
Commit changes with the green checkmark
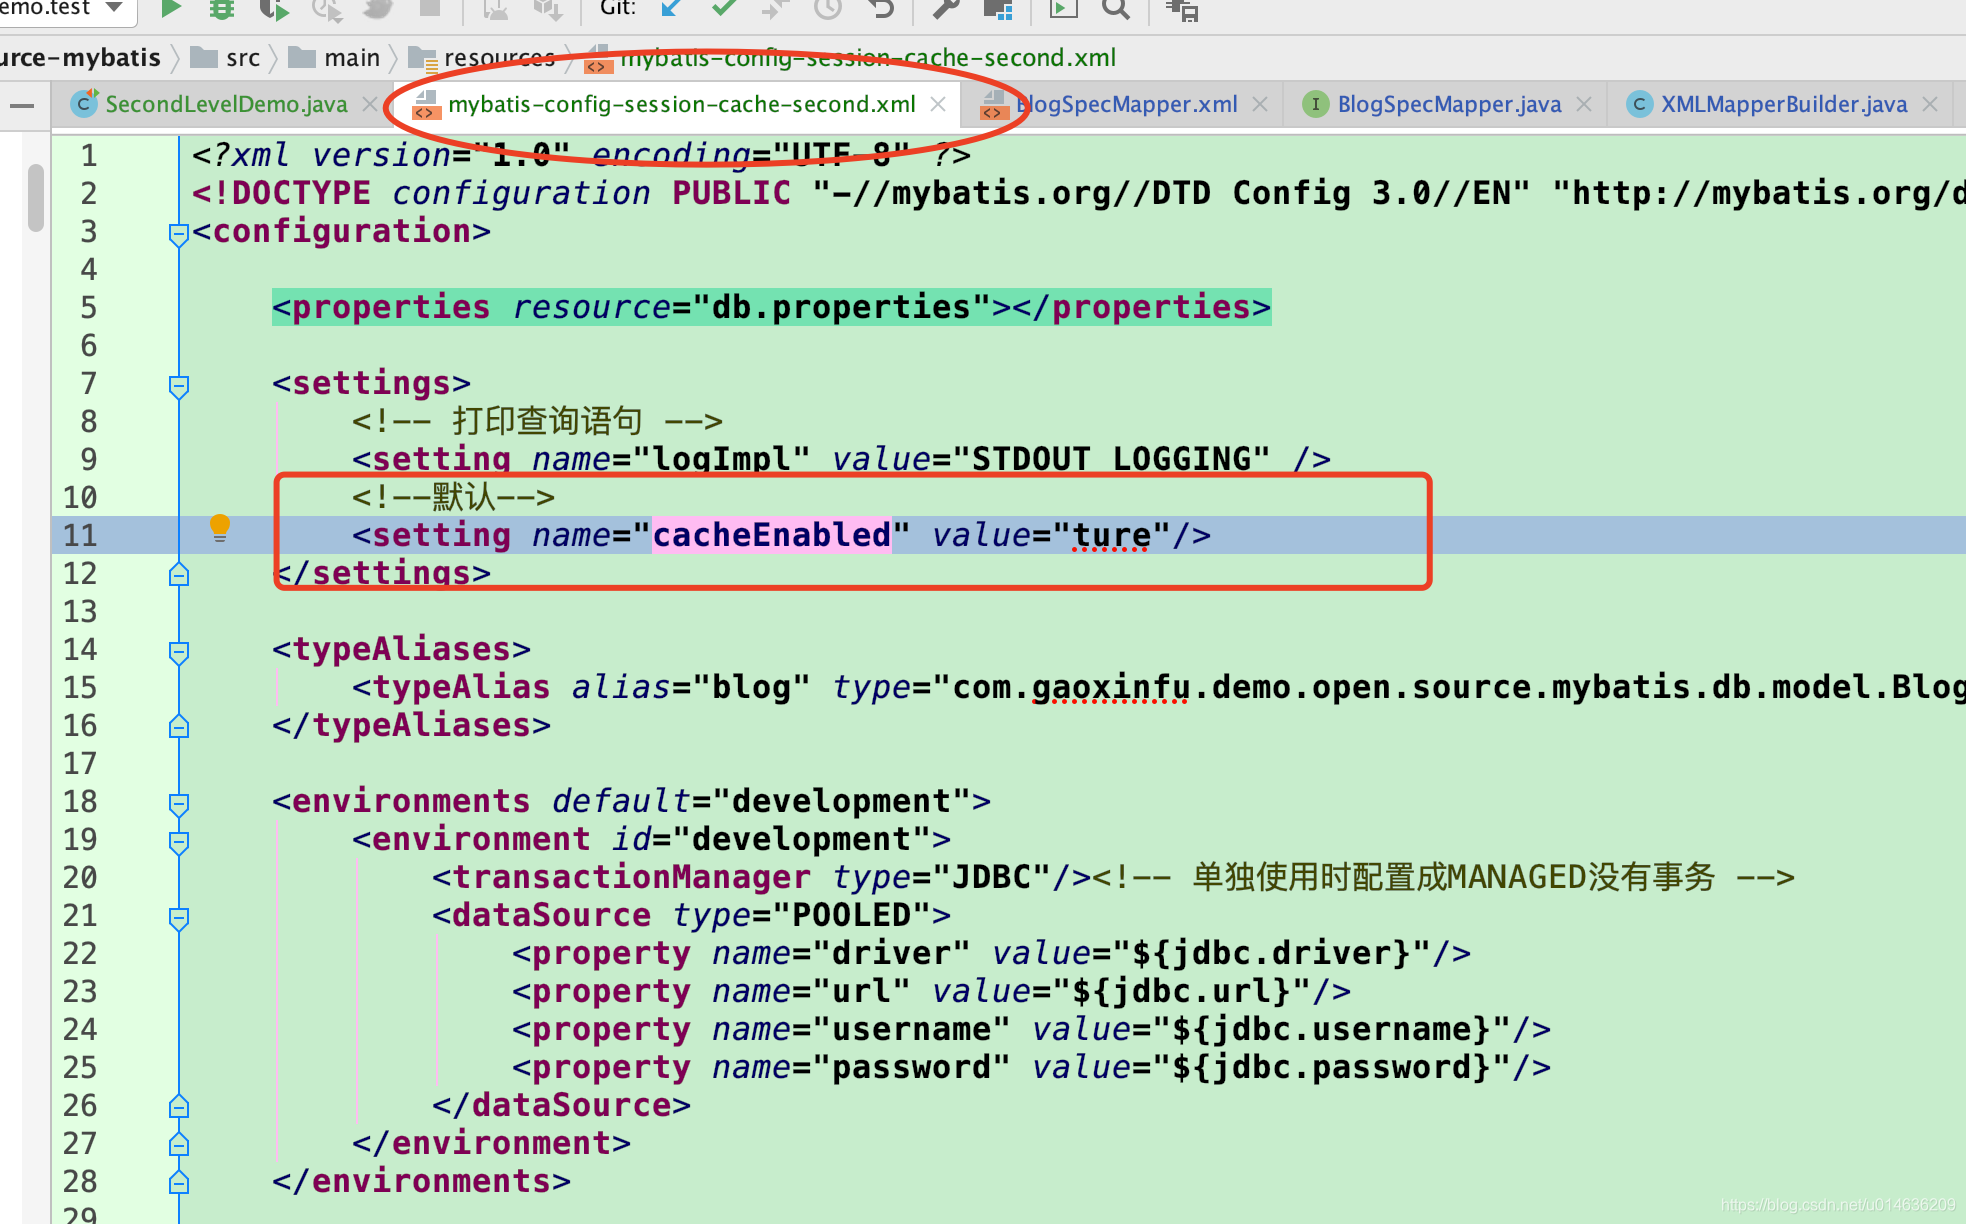coord(724,9)
